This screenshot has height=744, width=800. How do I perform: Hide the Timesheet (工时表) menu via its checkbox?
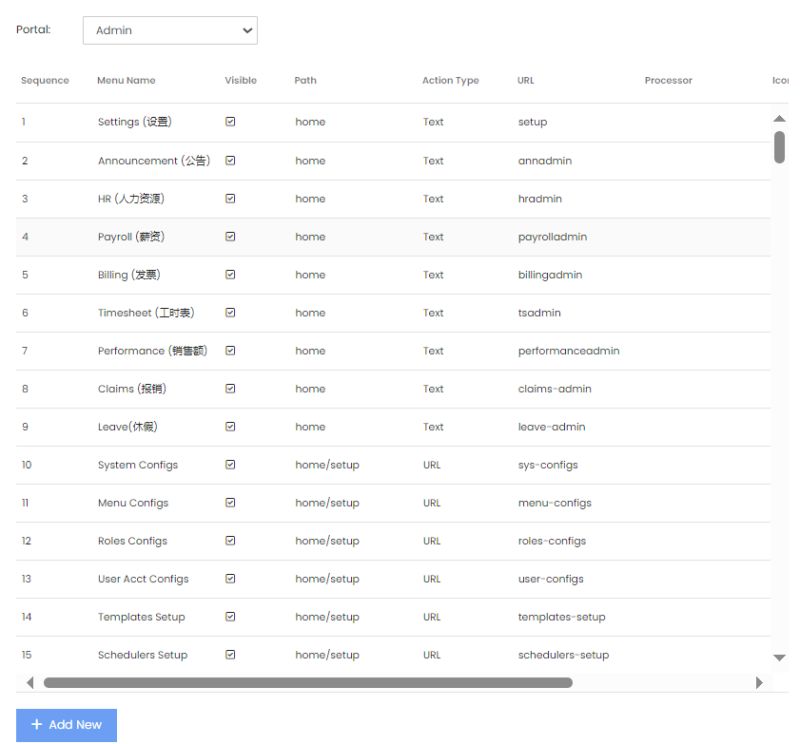click(x=232, y=312)
